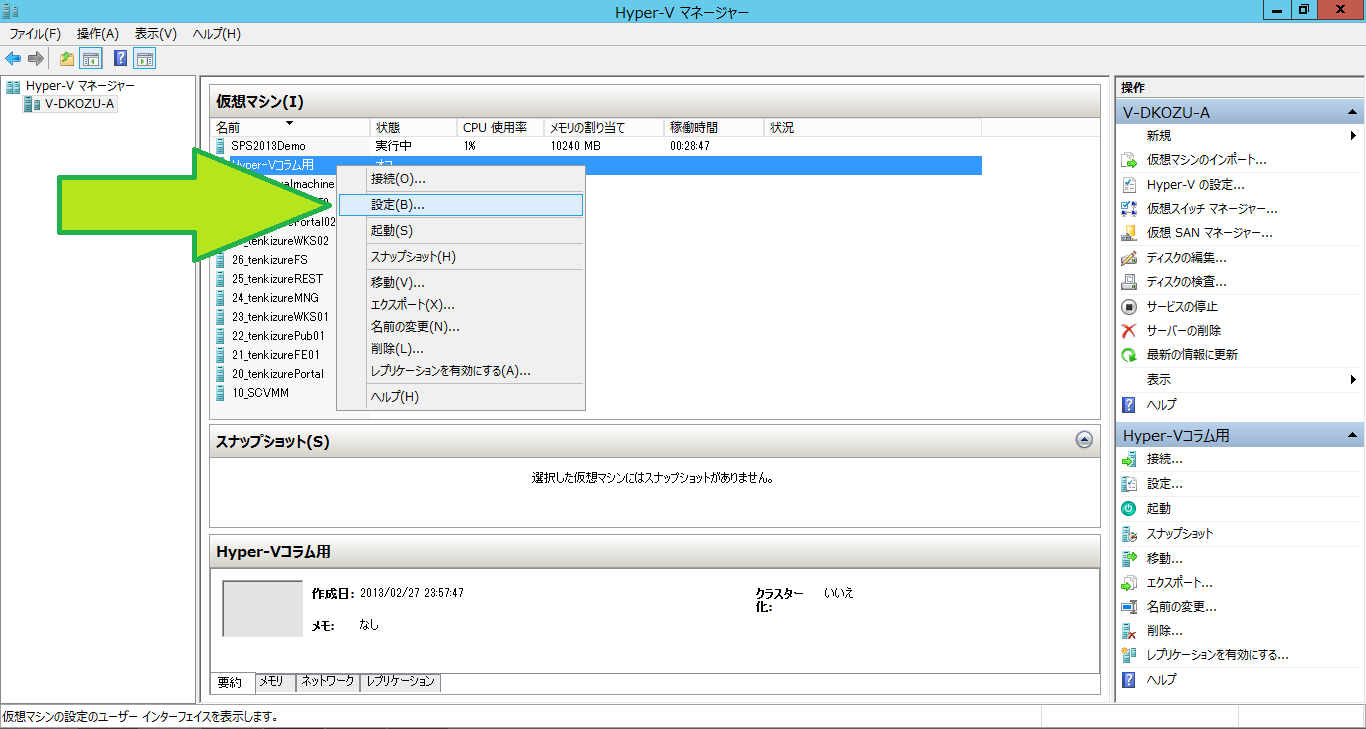Click the red X サーバーの削除 icon

point(1129,331)
